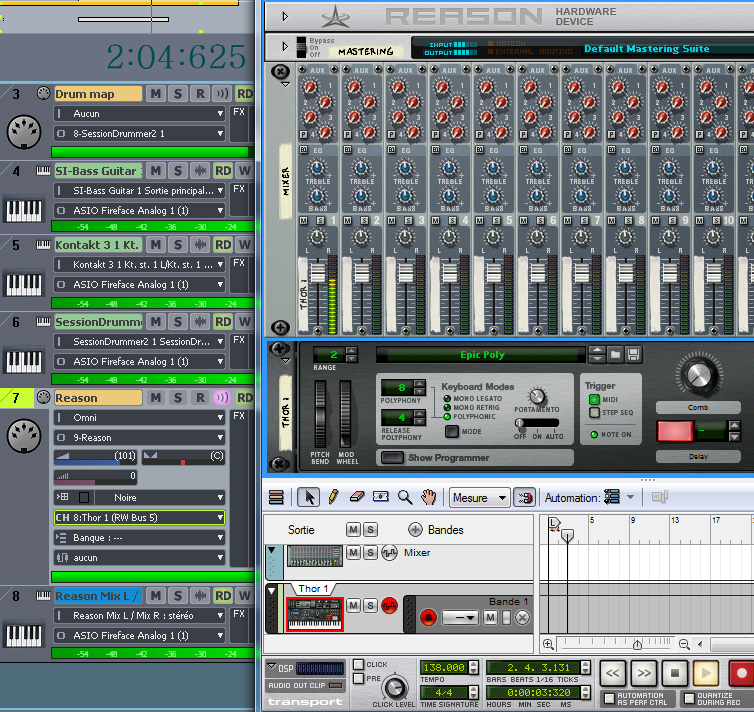Click W button on SessionDrummer track

pyautogui.click(x=245, y=322)
